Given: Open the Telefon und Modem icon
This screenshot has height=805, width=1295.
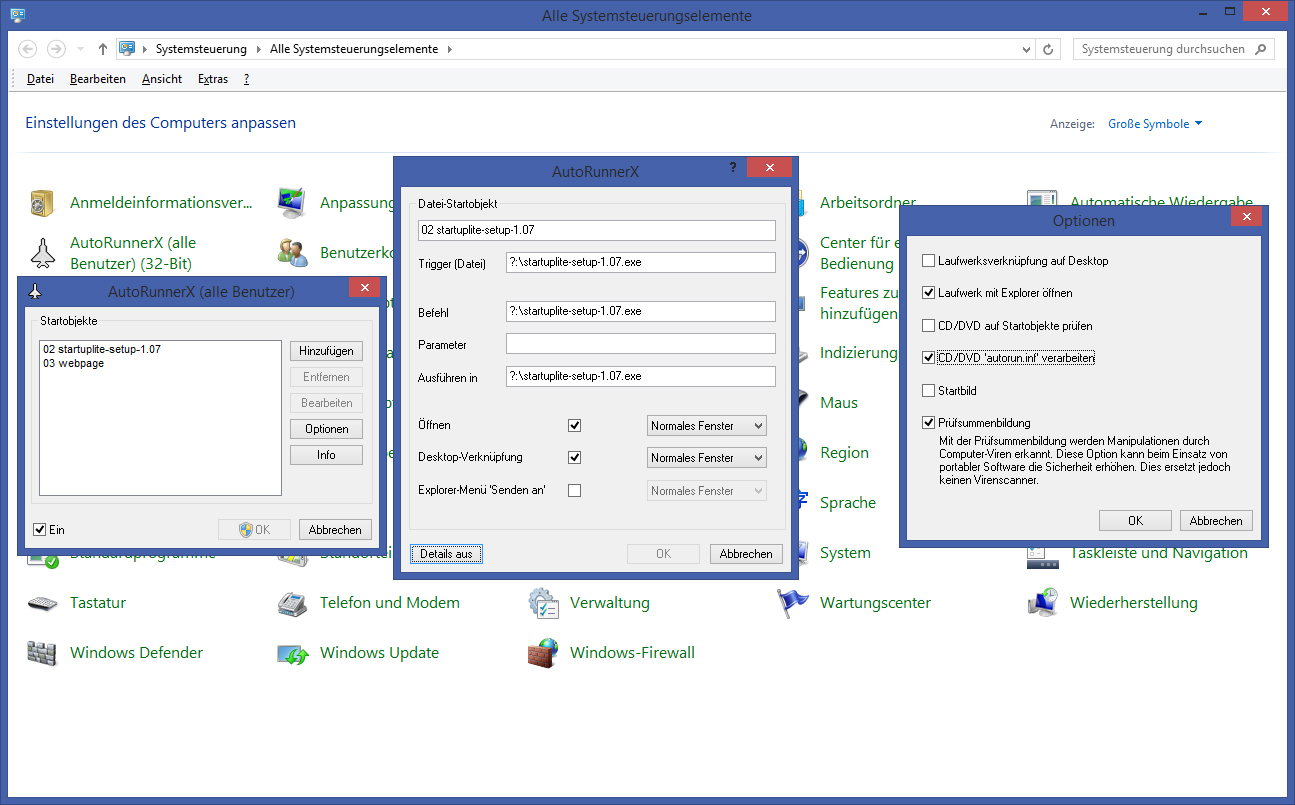Looking at the screenshot, I should point(292,603).
